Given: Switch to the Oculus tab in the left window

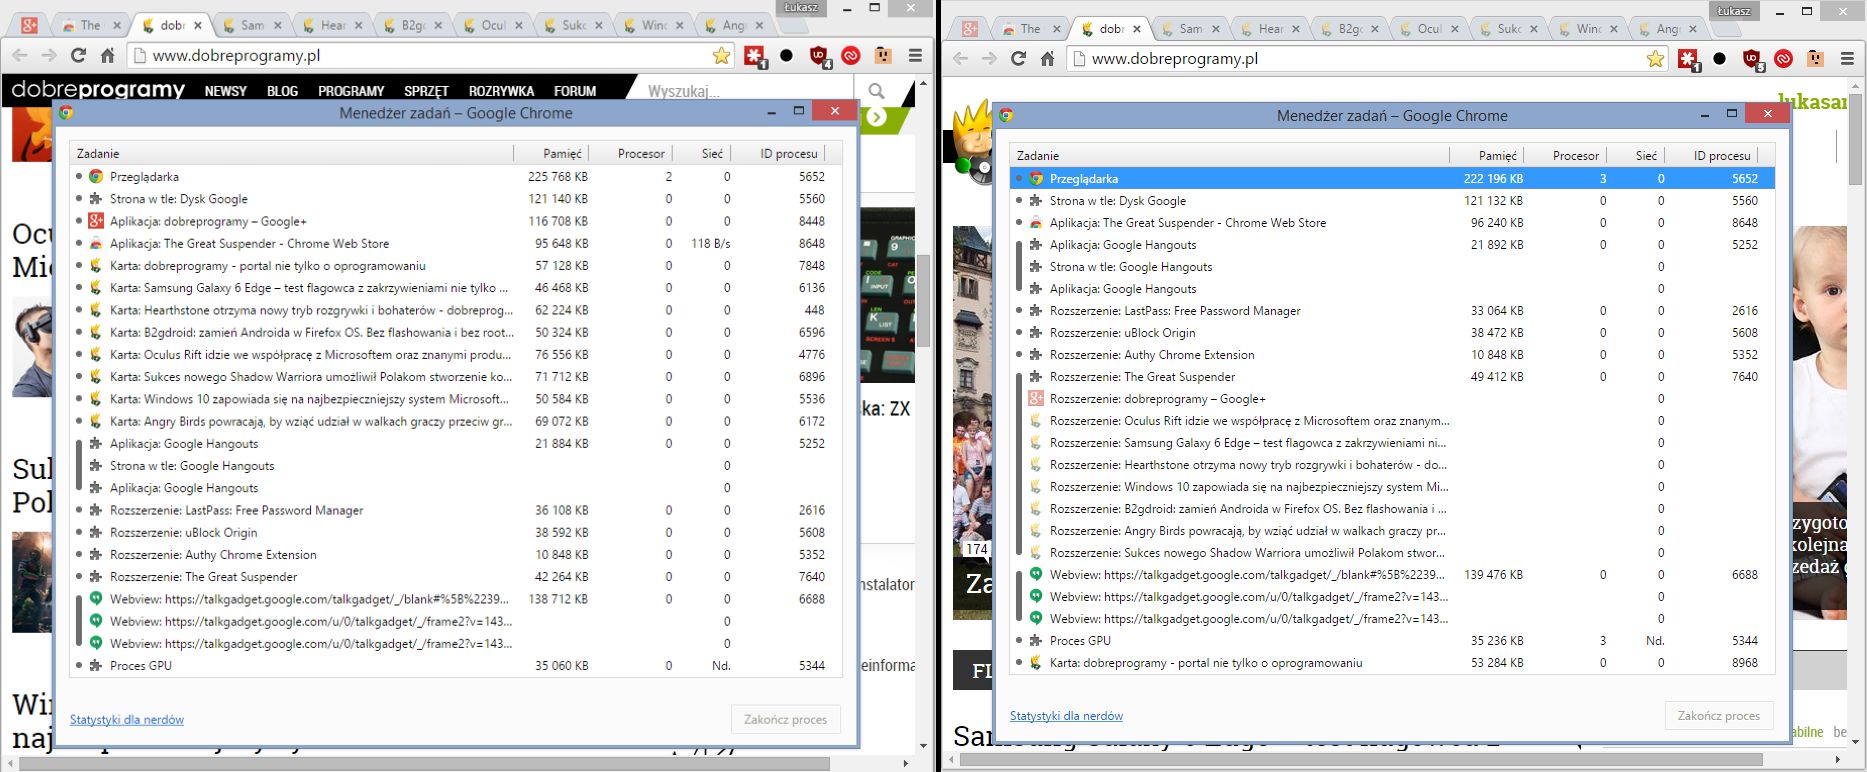Looking at the screenshot, I should point(491,25).
